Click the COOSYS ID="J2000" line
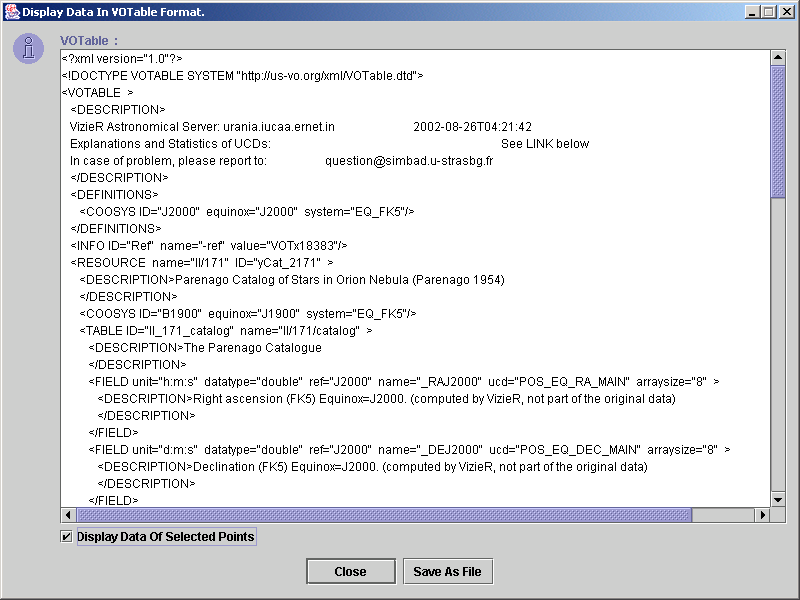The width and height of the screenshot is (800, 600). (247, 212)
